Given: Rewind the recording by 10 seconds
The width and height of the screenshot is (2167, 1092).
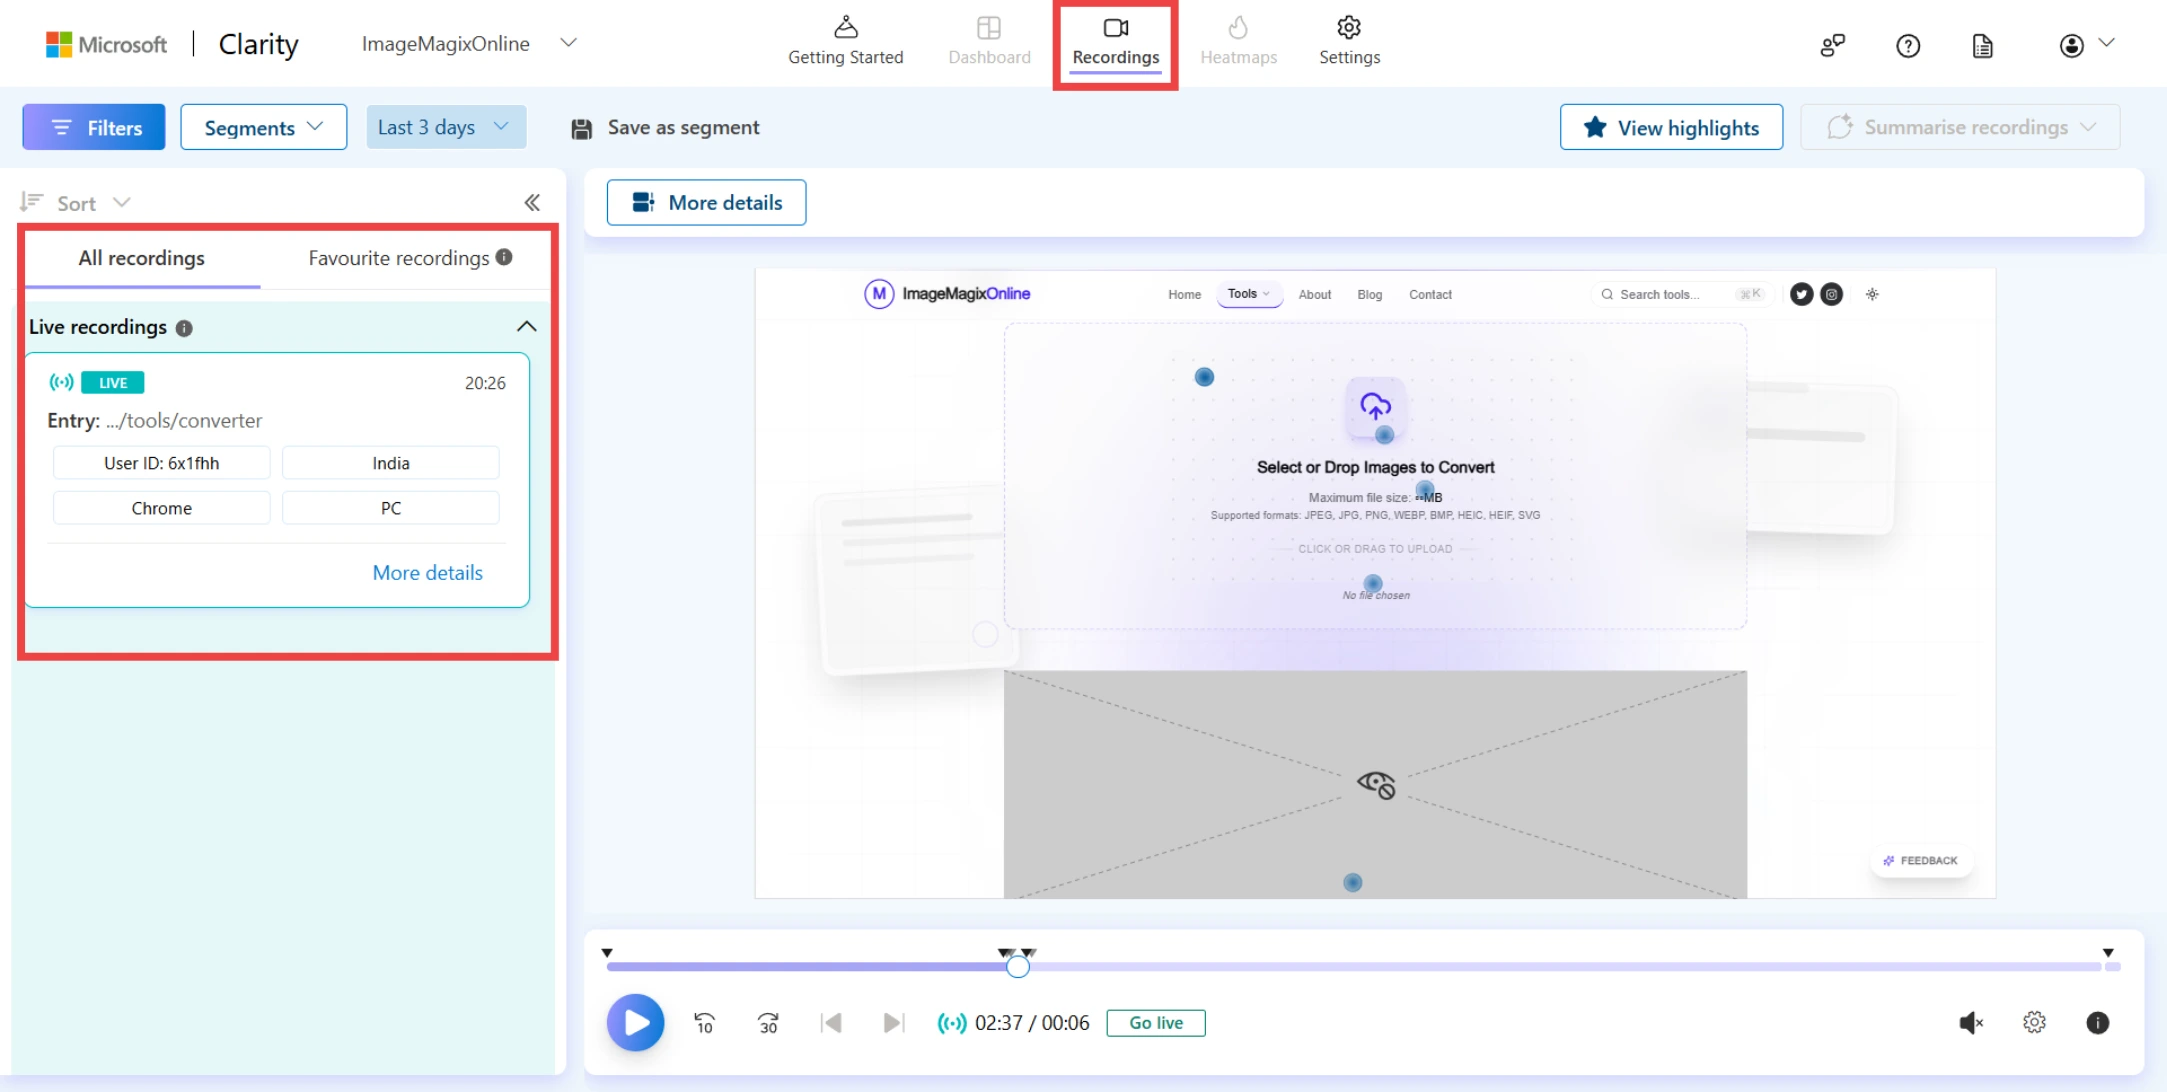Looking at the screenshot, I should point(704,1022).
